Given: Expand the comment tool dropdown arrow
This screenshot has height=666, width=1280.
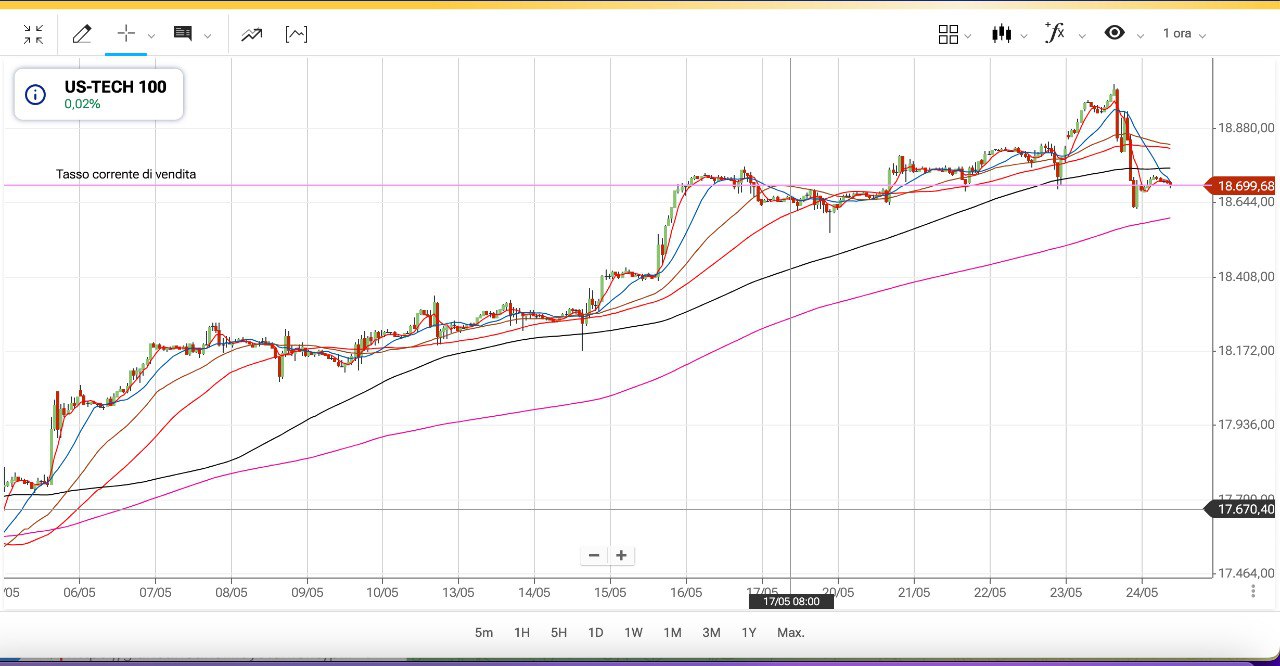Looking at the screenshot, I should [x=208, y=36].
